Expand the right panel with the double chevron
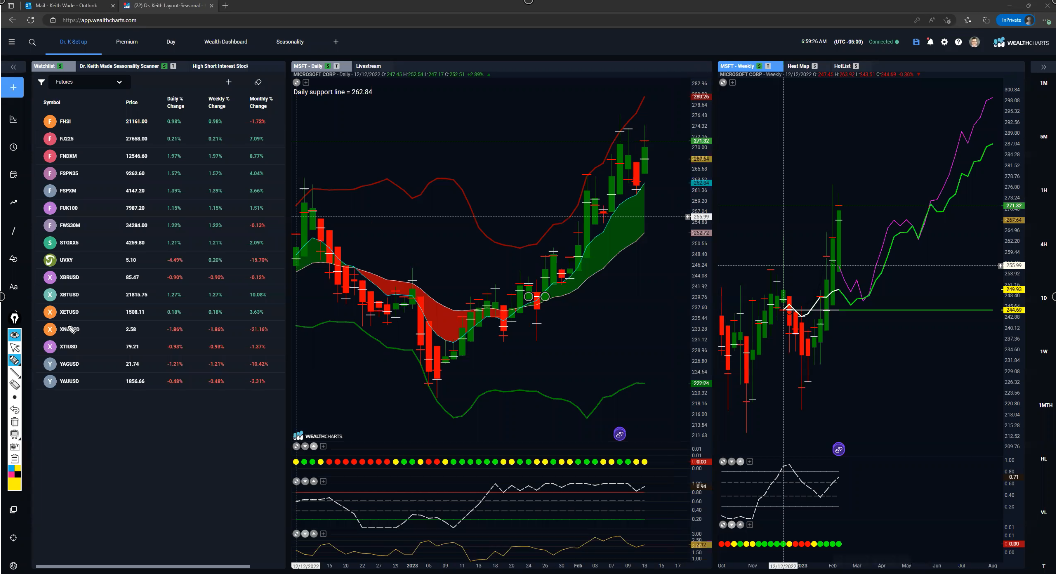The image size is (1056, 574). 1043,67
